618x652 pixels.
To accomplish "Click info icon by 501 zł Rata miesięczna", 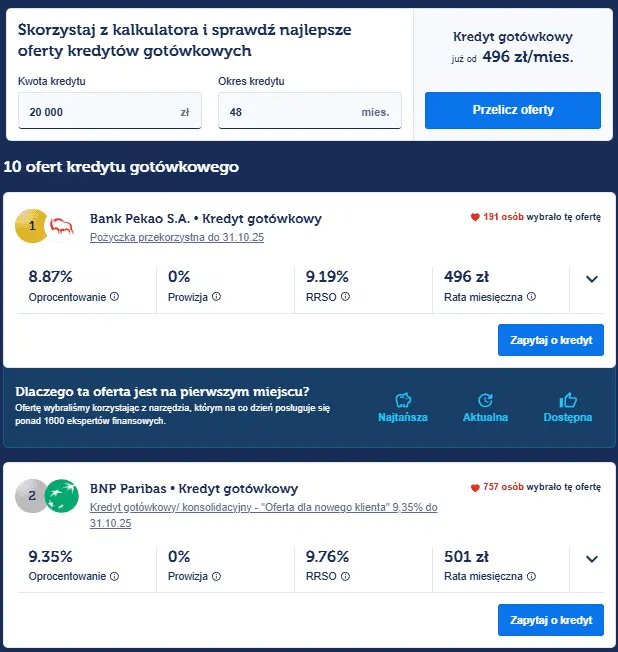I will pyautogui.click(x=531, y=577).
